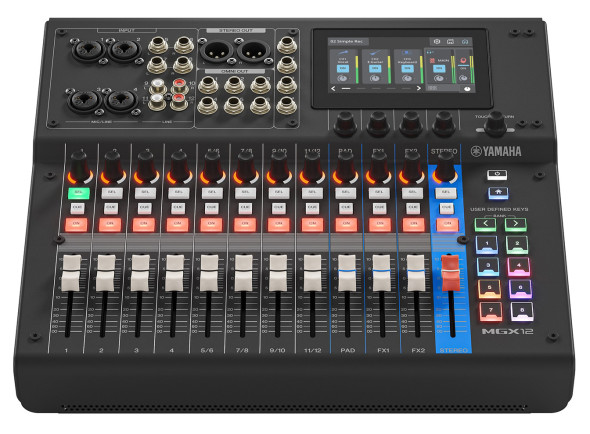Touch the STEREO strip knob
This screenshot has height=434, width=590.
coord(445,168)
